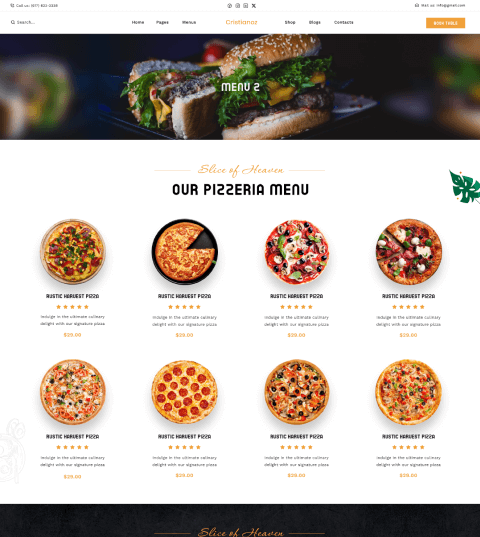Open the Contacts menu item
Image resolution: width=480 pixels, height=537 pixels.
coord(344,22)
